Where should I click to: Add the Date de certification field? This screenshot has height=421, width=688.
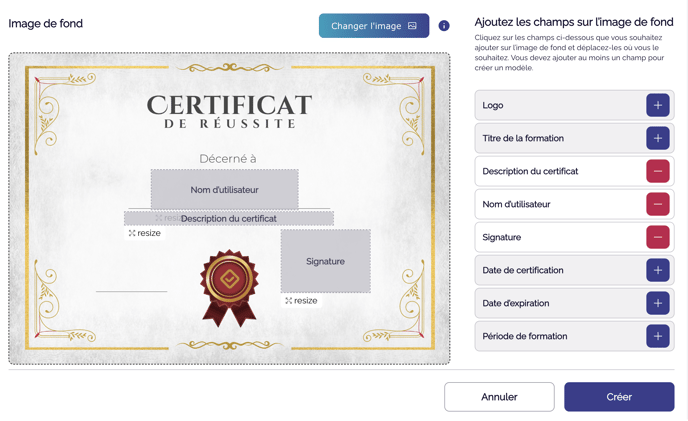[657, 270]
